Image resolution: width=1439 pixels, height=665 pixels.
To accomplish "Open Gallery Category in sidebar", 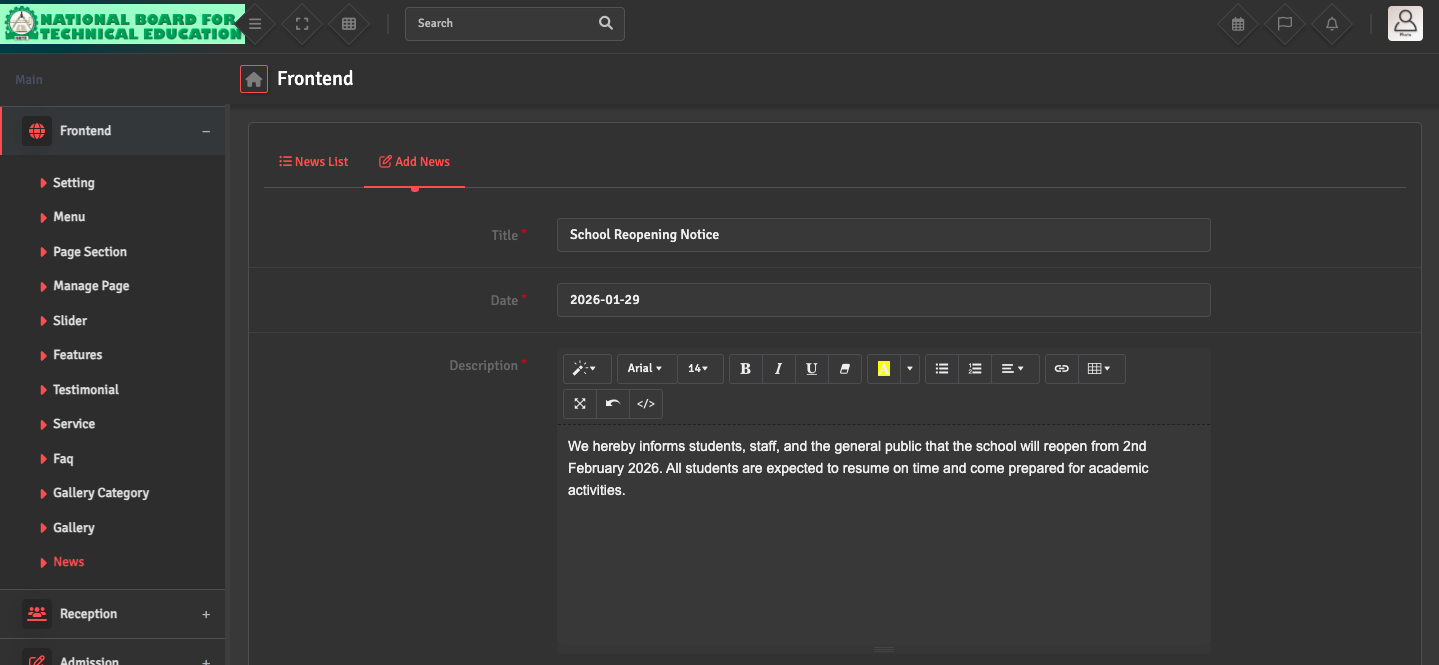I will click(101, 493).
